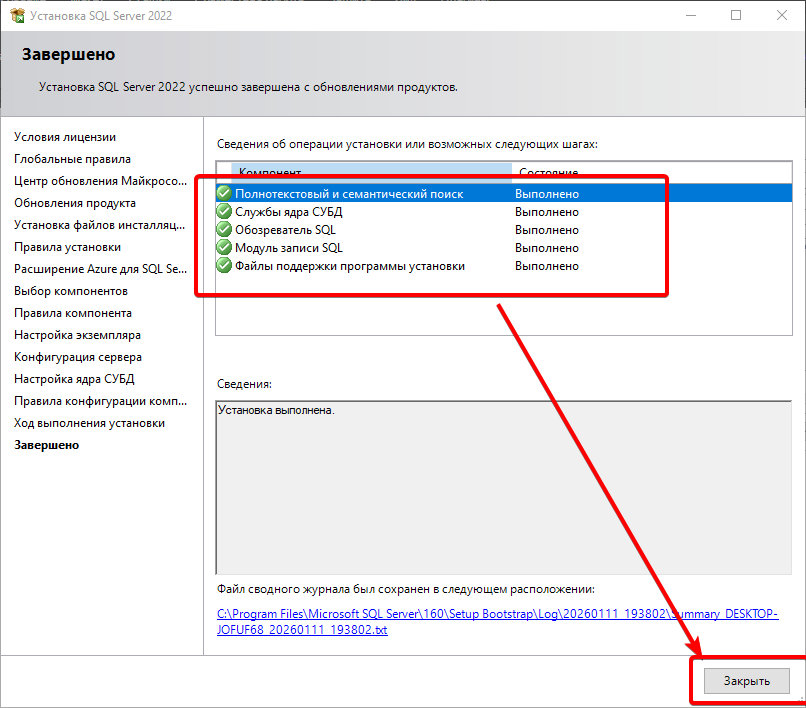Image resolution: width=806 pixels, height=708 pixels.
Task: Click step Правила установки in sidebar
Action: click(x=67, y=247)
